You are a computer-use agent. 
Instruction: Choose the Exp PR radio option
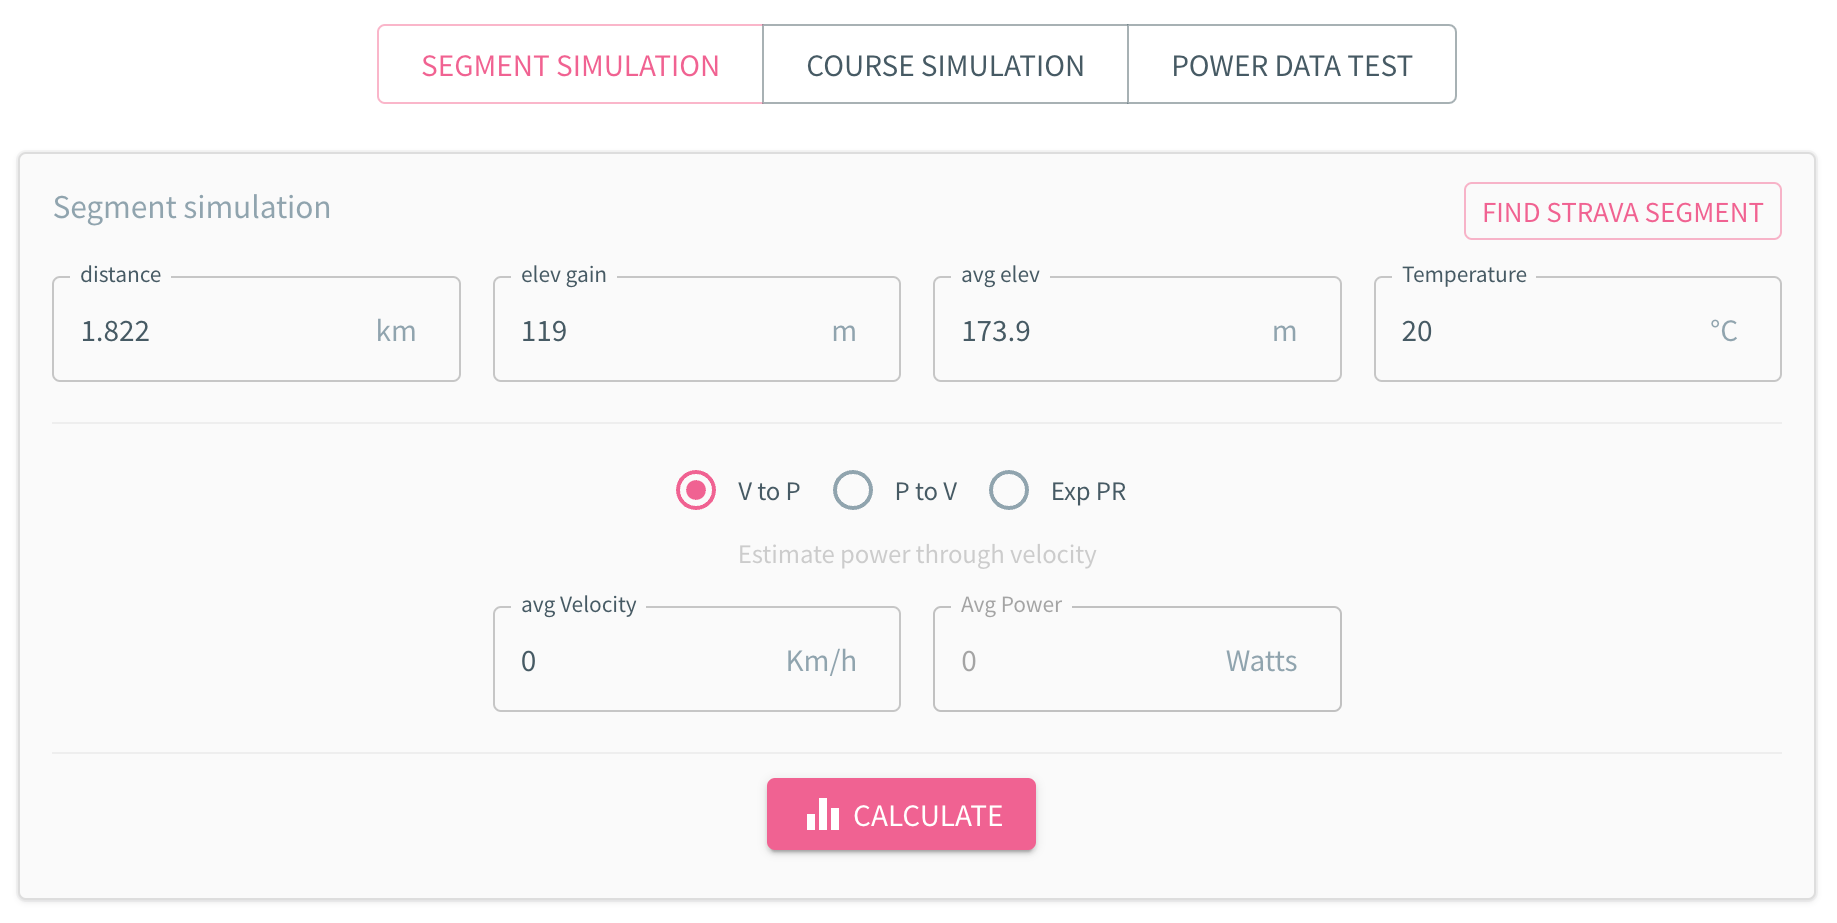point(1009,491)
